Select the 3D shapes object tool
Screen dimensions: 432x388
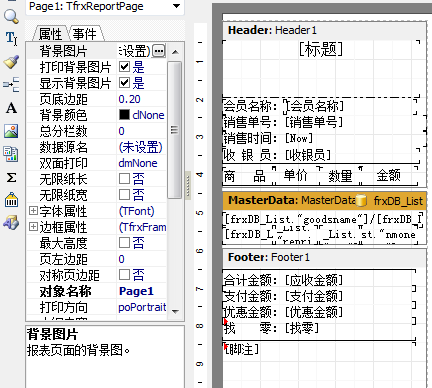coord(11,223)
